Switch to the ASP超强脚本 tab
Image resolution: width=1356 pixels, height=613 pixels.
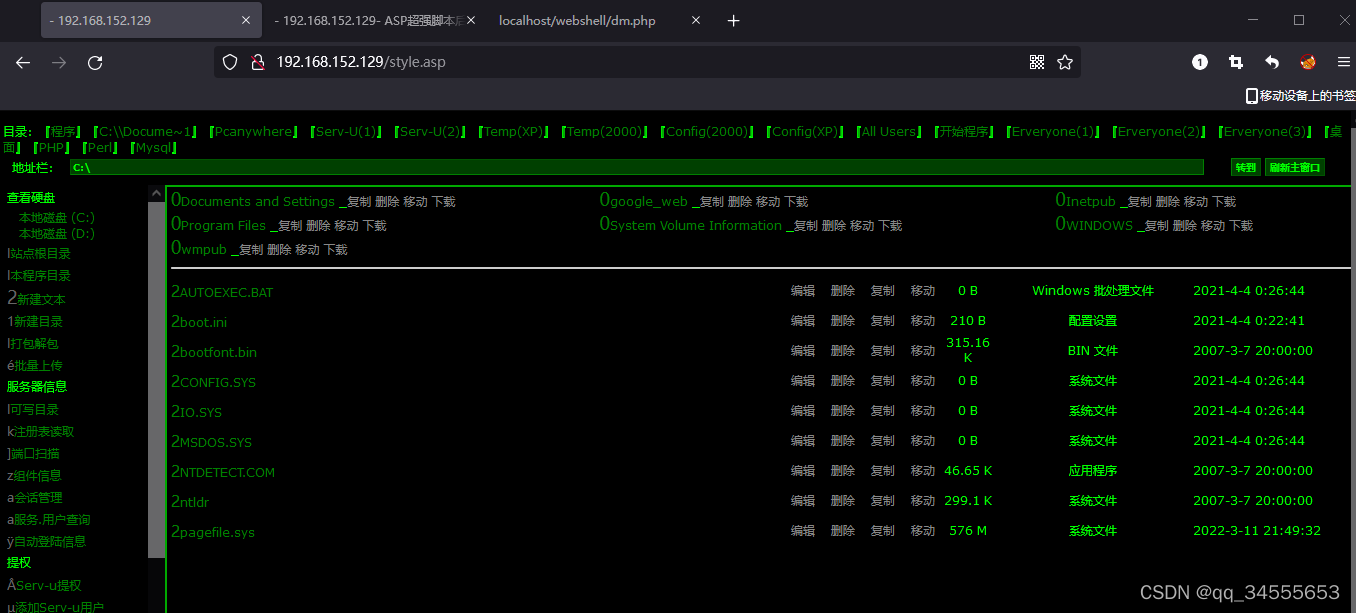pyautogui.click(x=375, y=20)
